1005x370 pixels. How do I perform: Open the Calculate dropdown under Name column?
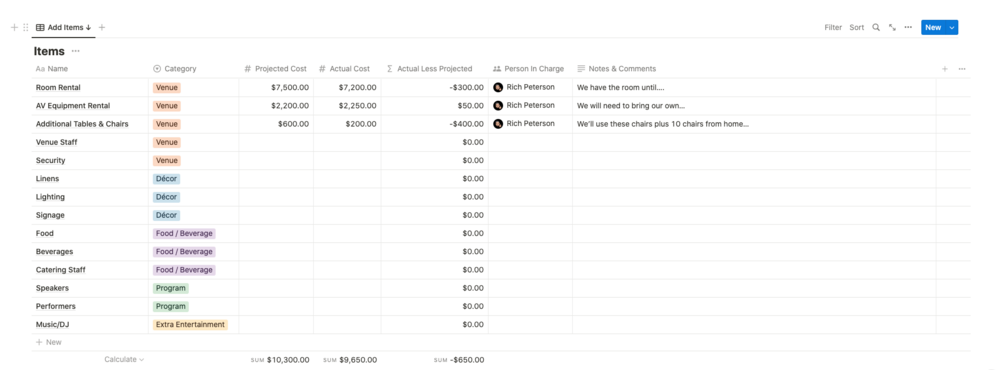[124, 360]
